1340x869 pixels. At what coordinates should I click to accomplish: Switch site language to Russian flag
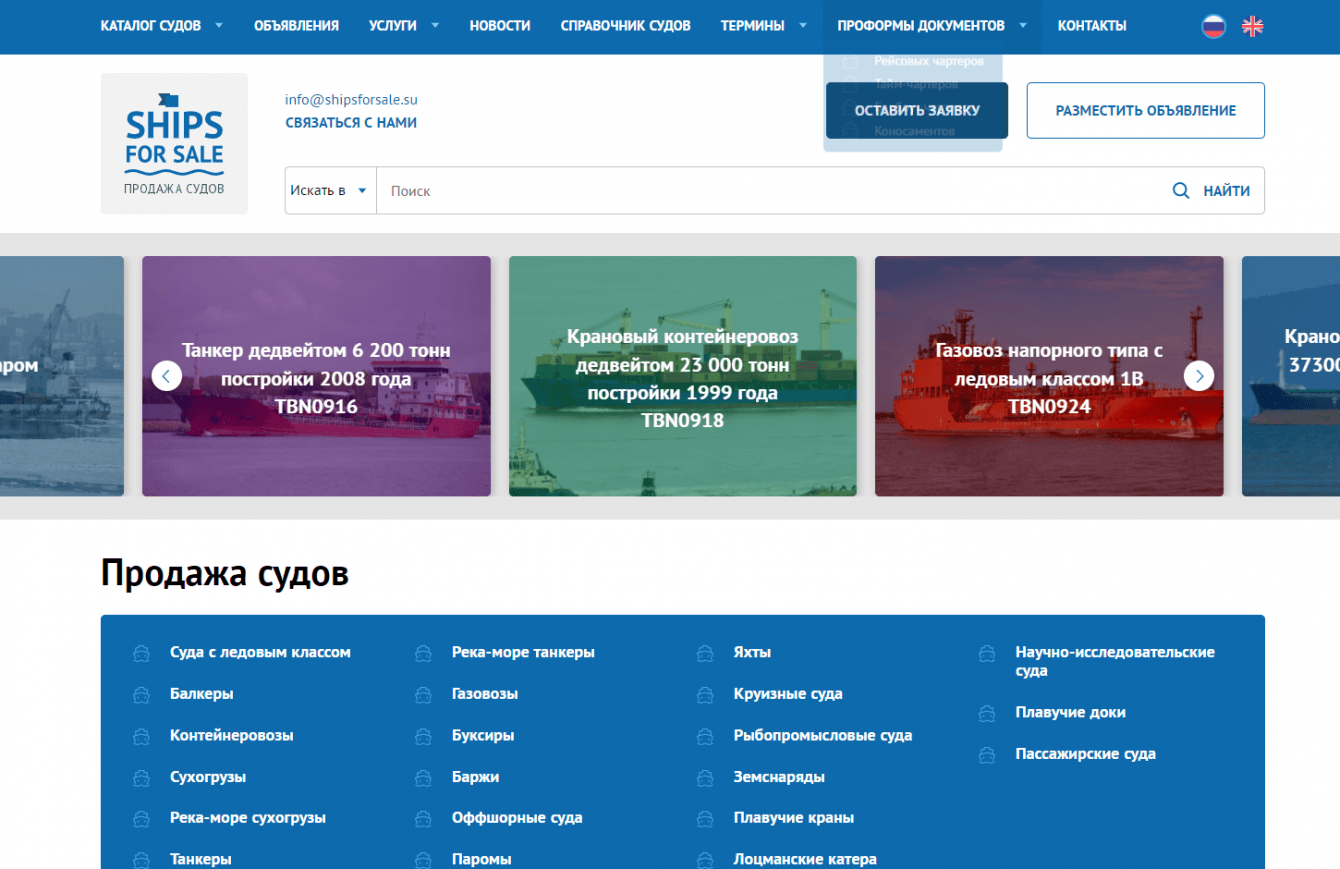pos(1213,27)
